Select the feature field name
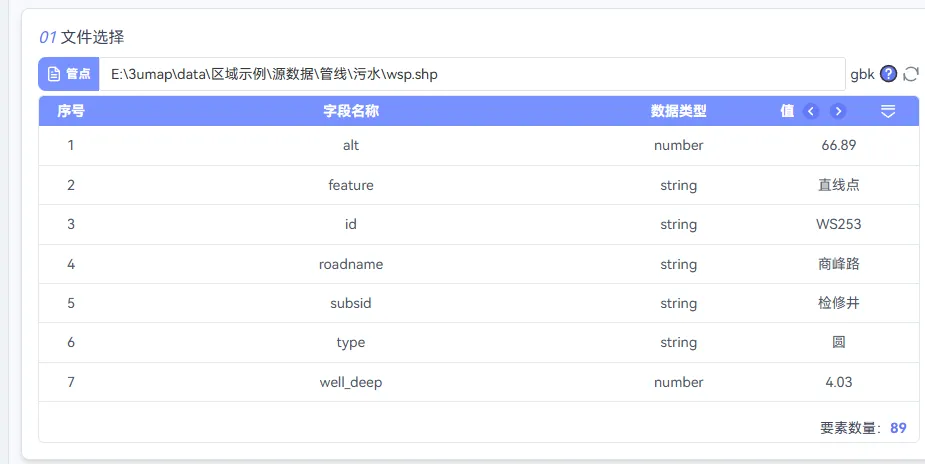Viewport: 925px width, 464px height. tap(351, 185)
